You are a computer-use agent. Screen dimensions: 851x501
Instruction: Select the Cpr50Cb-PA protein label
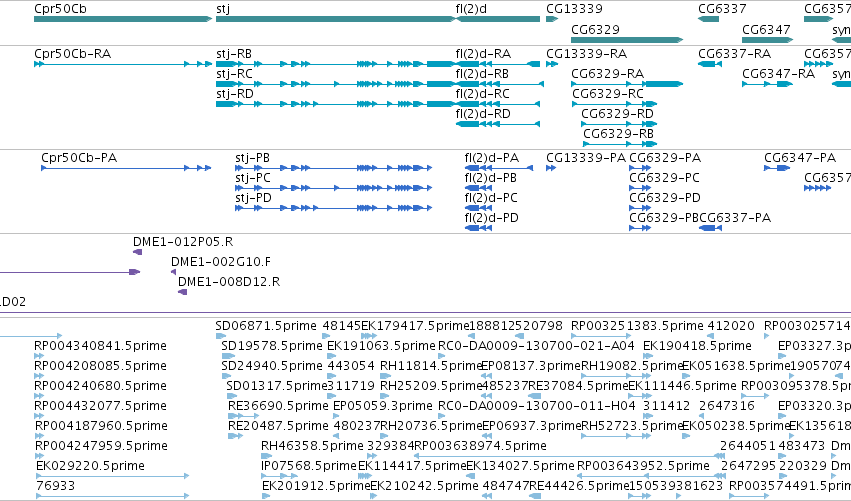(79, 158)
